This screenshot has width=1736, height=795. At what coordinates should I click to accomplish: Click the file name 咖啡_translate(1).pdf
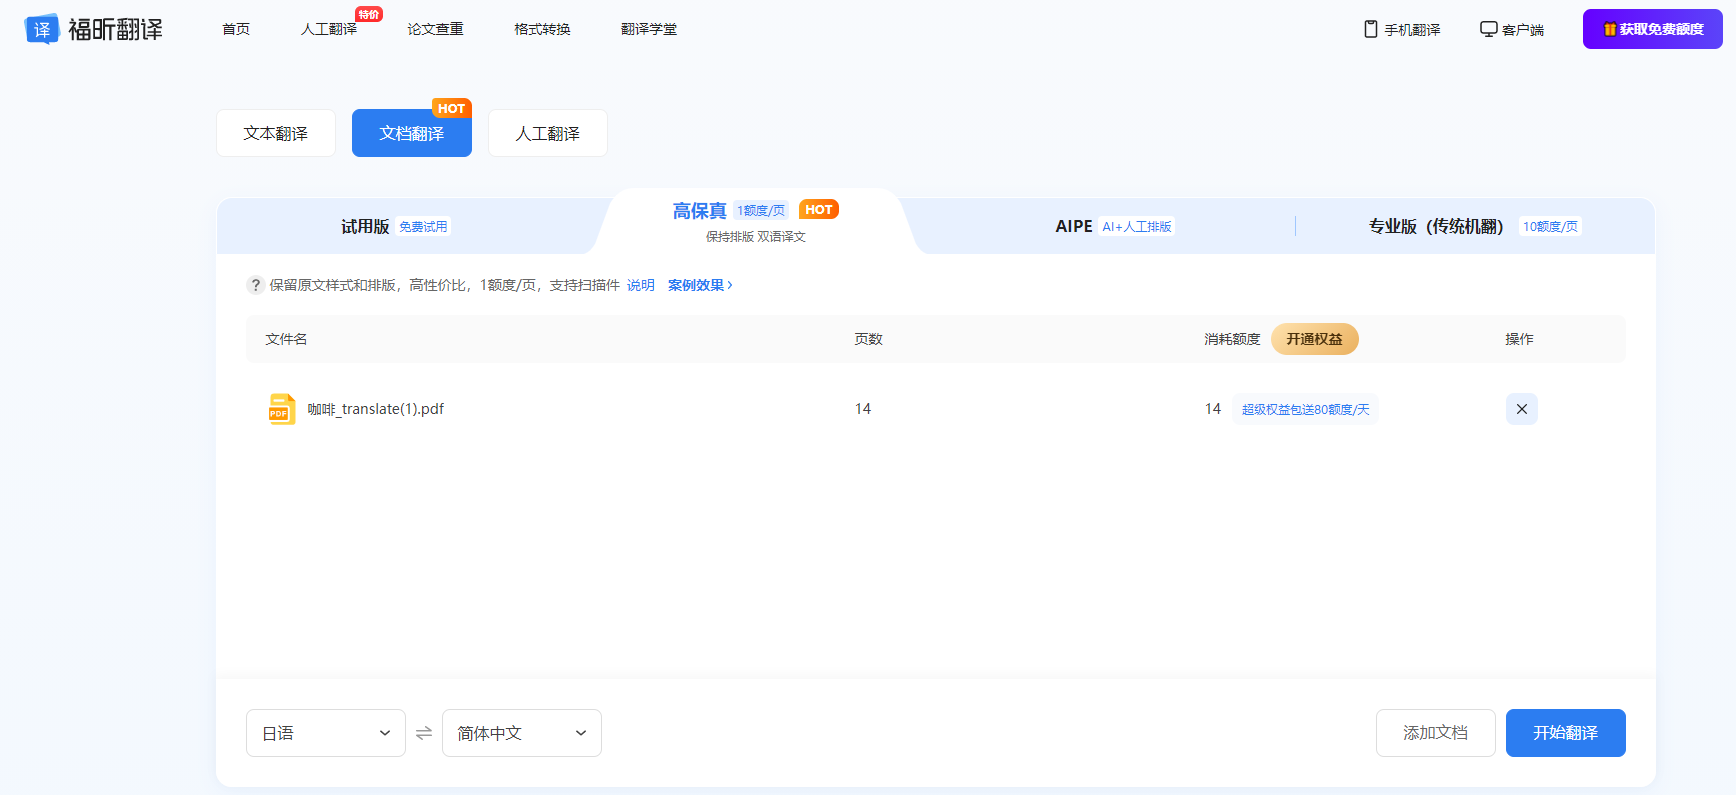click(x=375, y=409)
